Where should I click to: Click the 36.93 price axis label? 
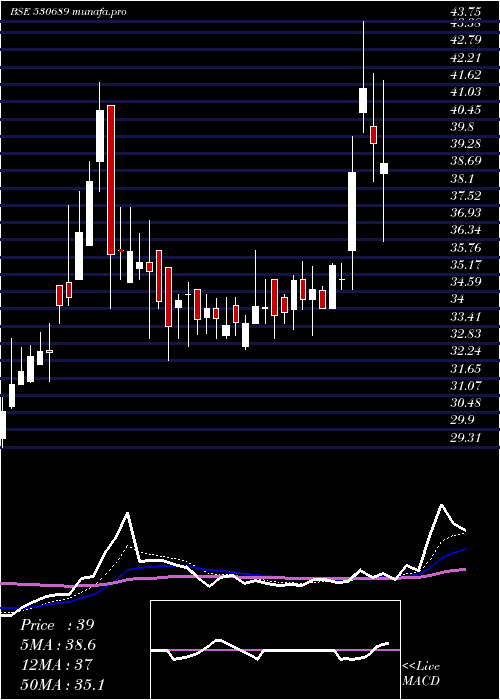click(465, 213)
